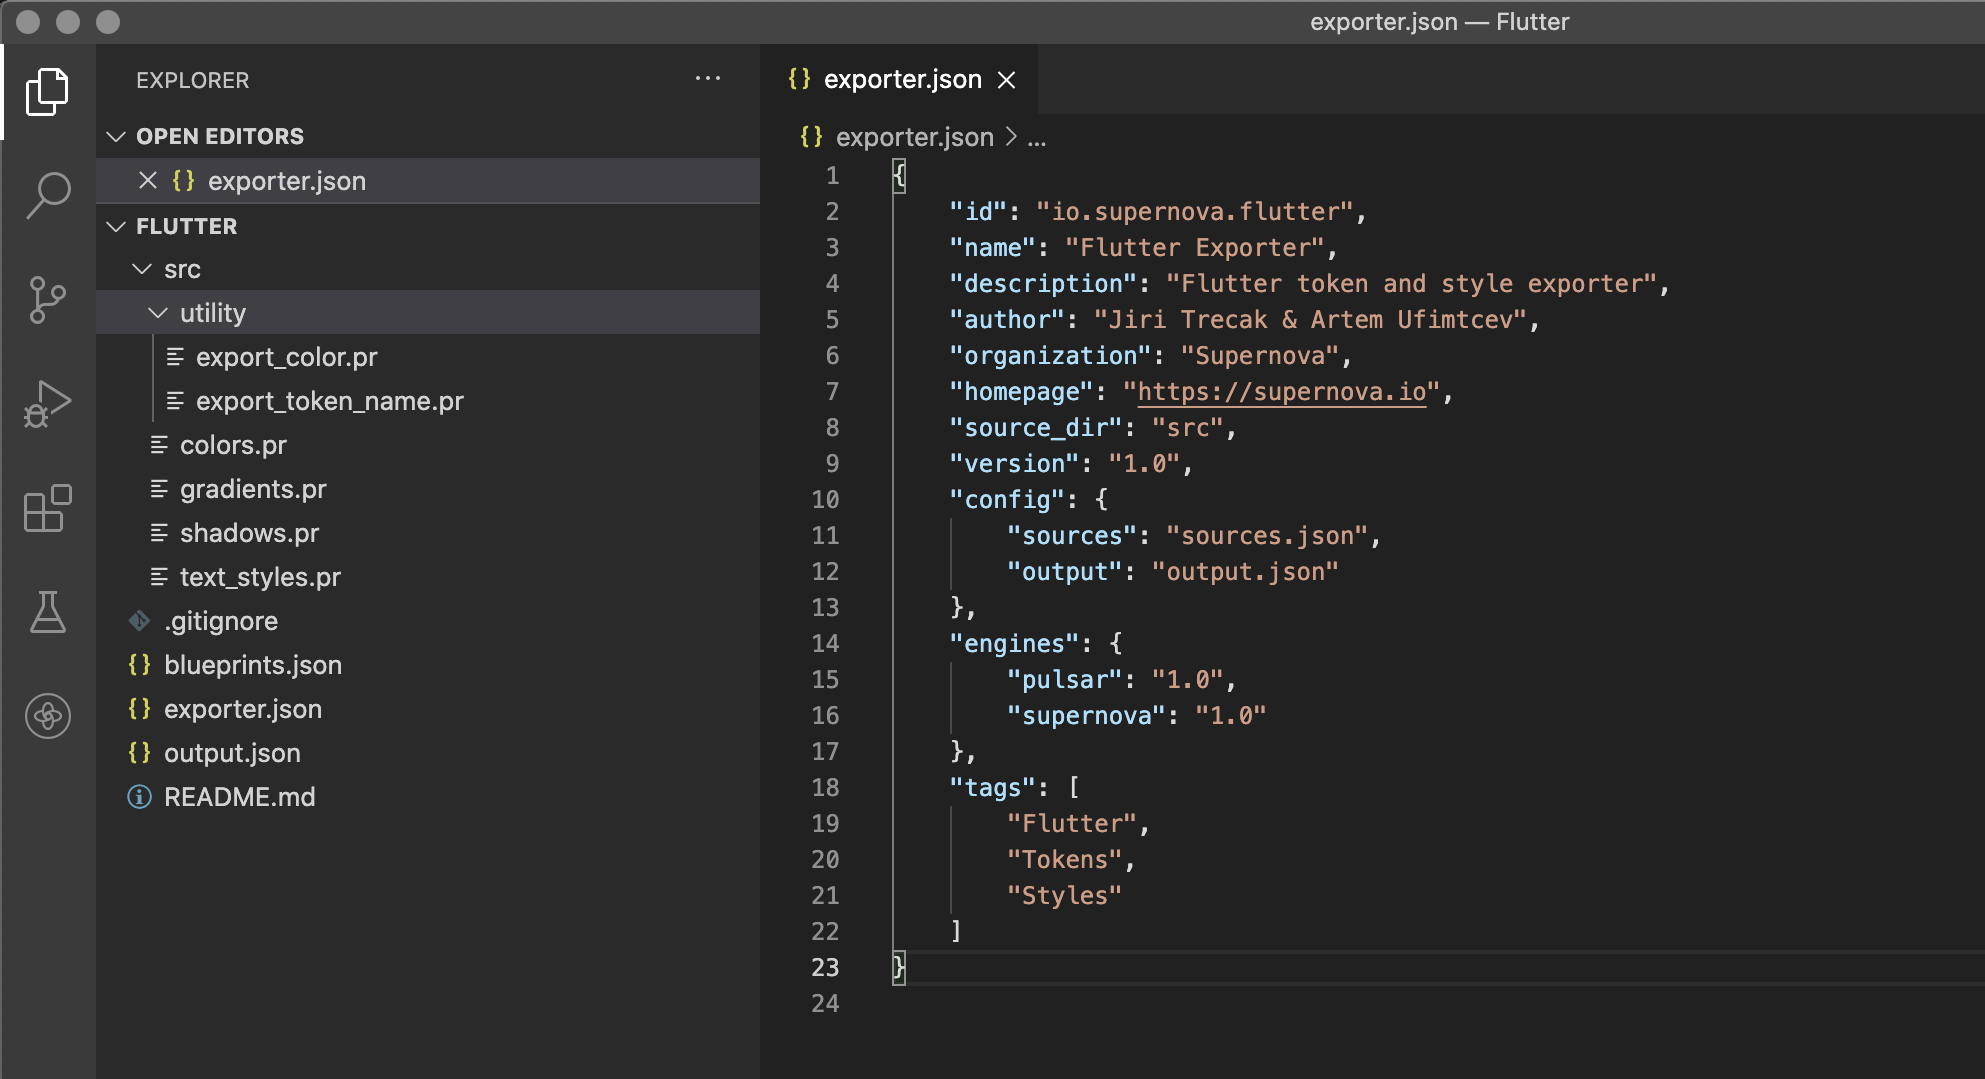Open the Explorer view in activity bar
Image resolution: width=1985 pixels, height=1079 pixels.
pos(47,92)
